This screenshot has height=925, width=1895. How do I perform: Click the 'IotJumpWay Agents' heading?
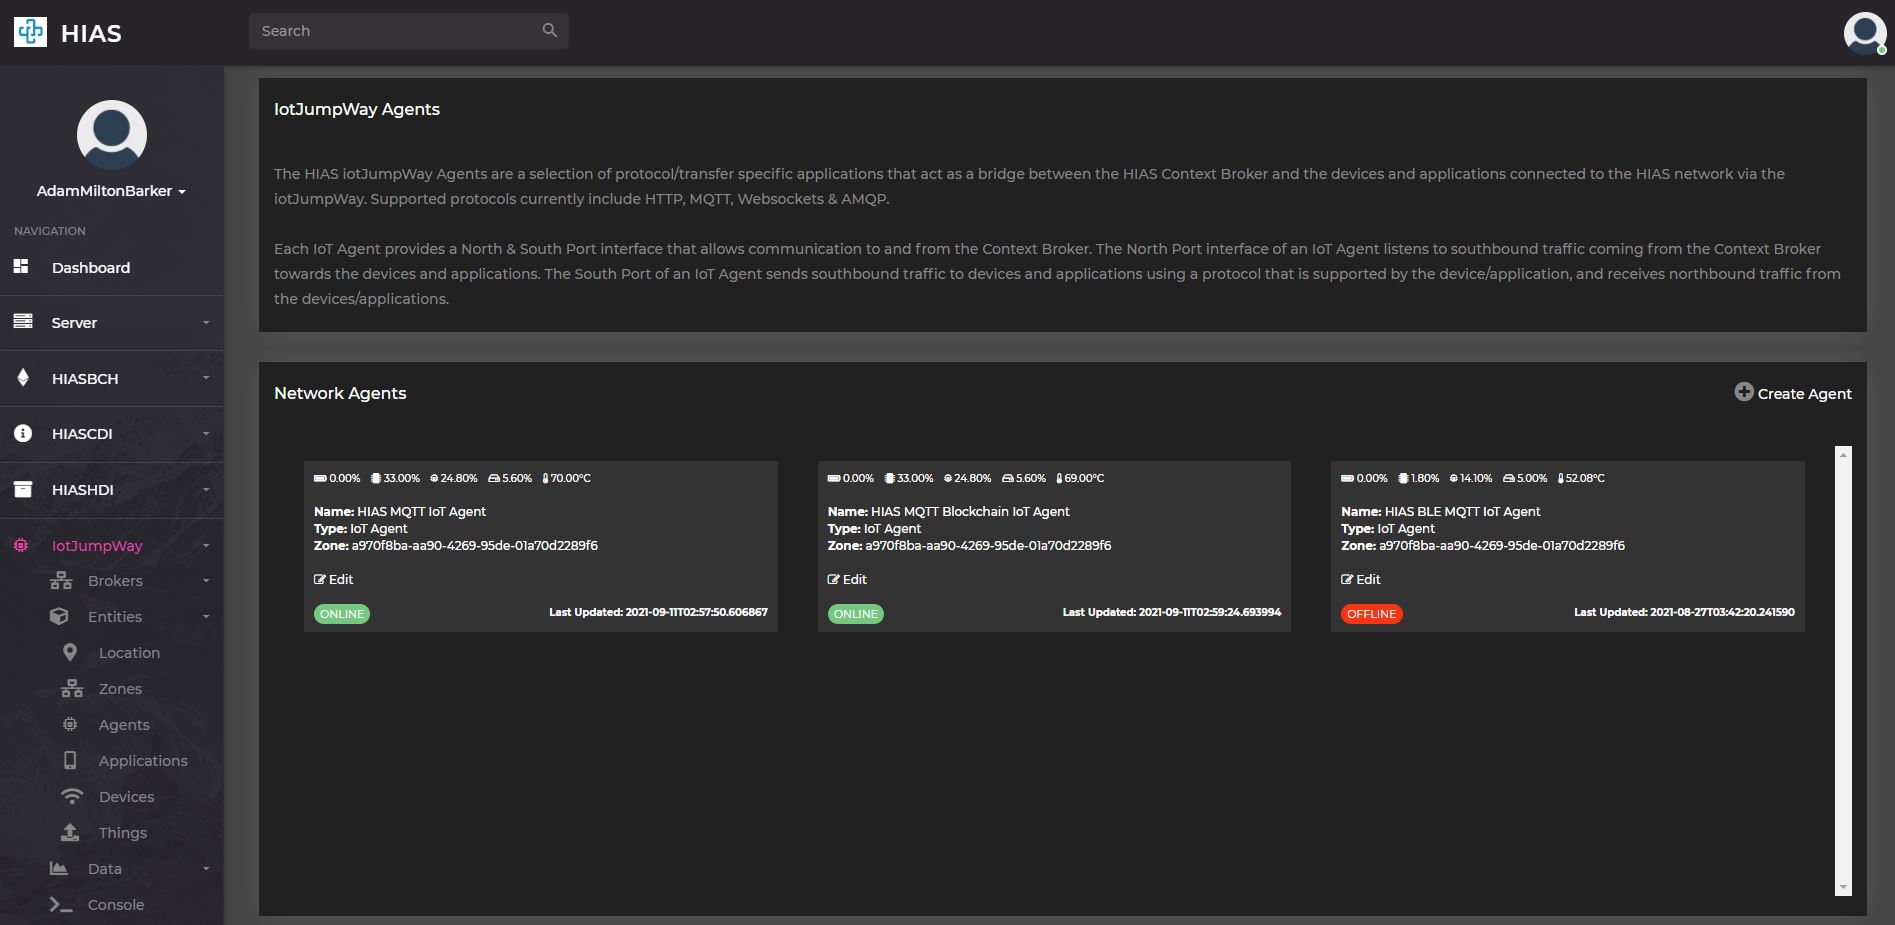point(357,109)
